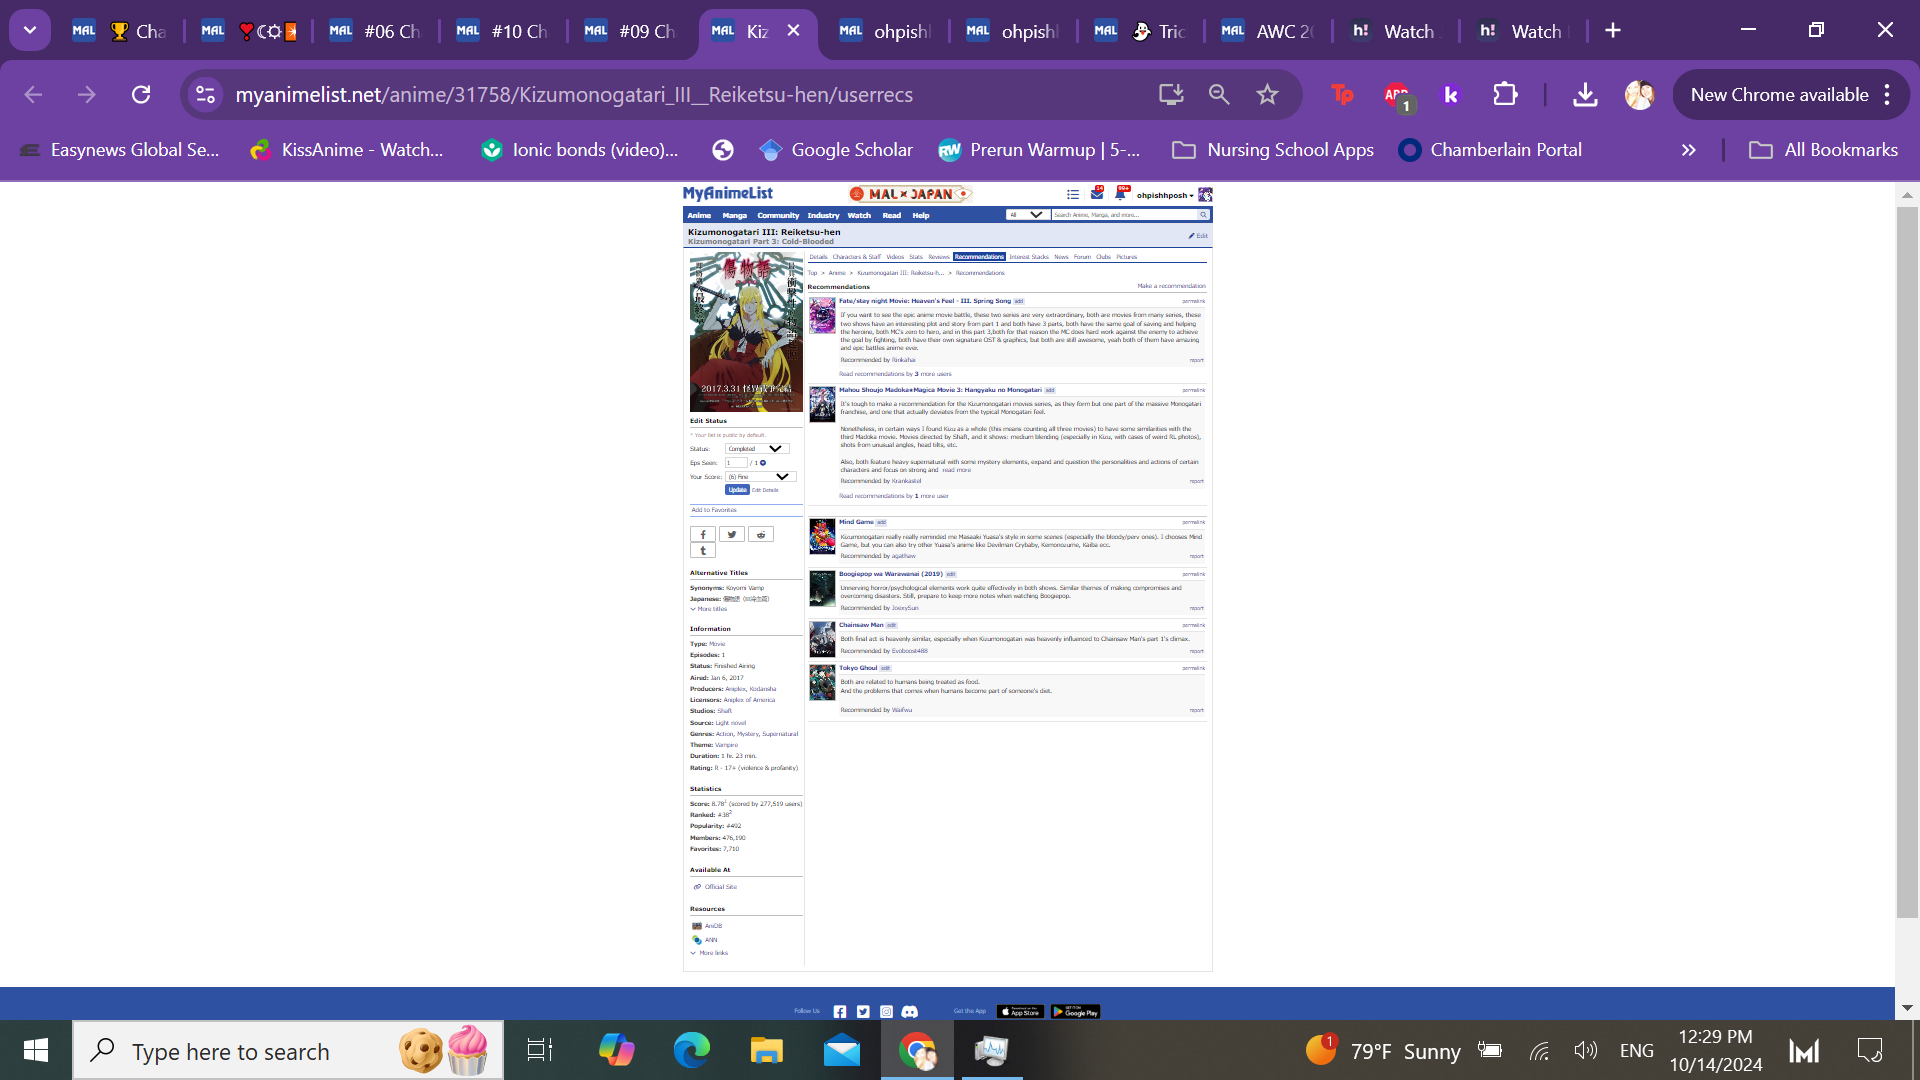Click episode increment plus icon
The image size is (1920, 1080).
(x=763, y=463)
